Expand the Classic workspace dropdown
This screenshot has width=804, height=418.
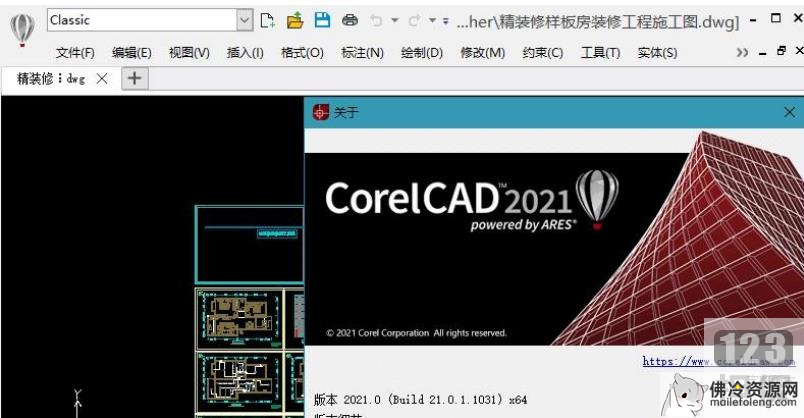click(245, 20)
